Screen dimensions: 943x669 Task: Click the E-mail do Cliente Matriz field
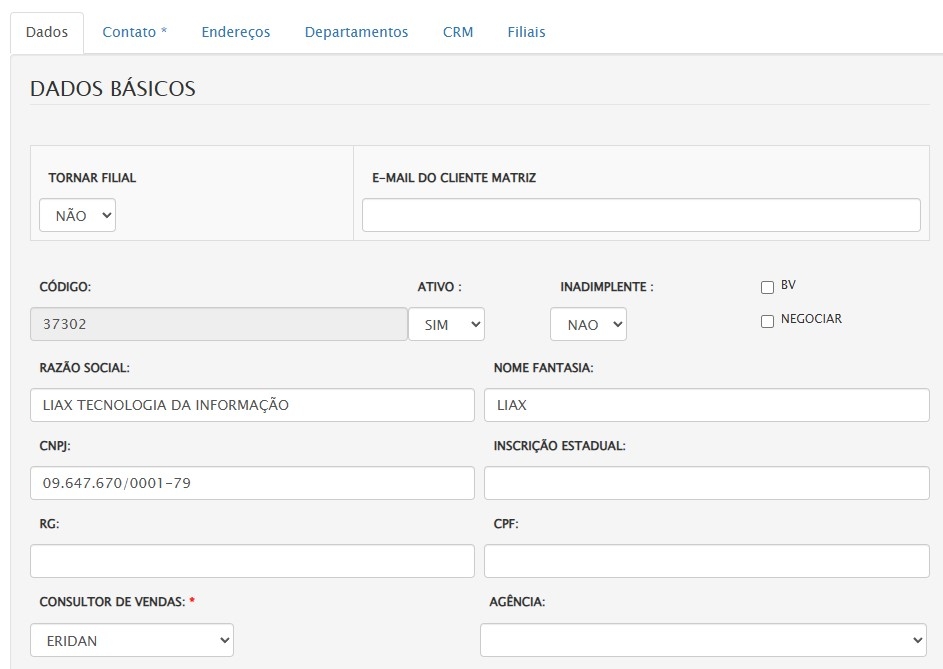click(640, 215)
